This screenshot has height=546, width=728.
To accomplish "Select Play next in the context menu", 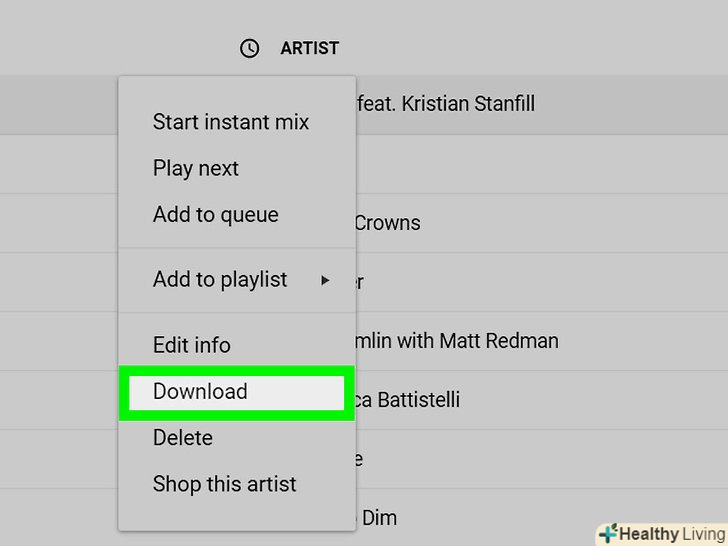I will coord(195,169).
